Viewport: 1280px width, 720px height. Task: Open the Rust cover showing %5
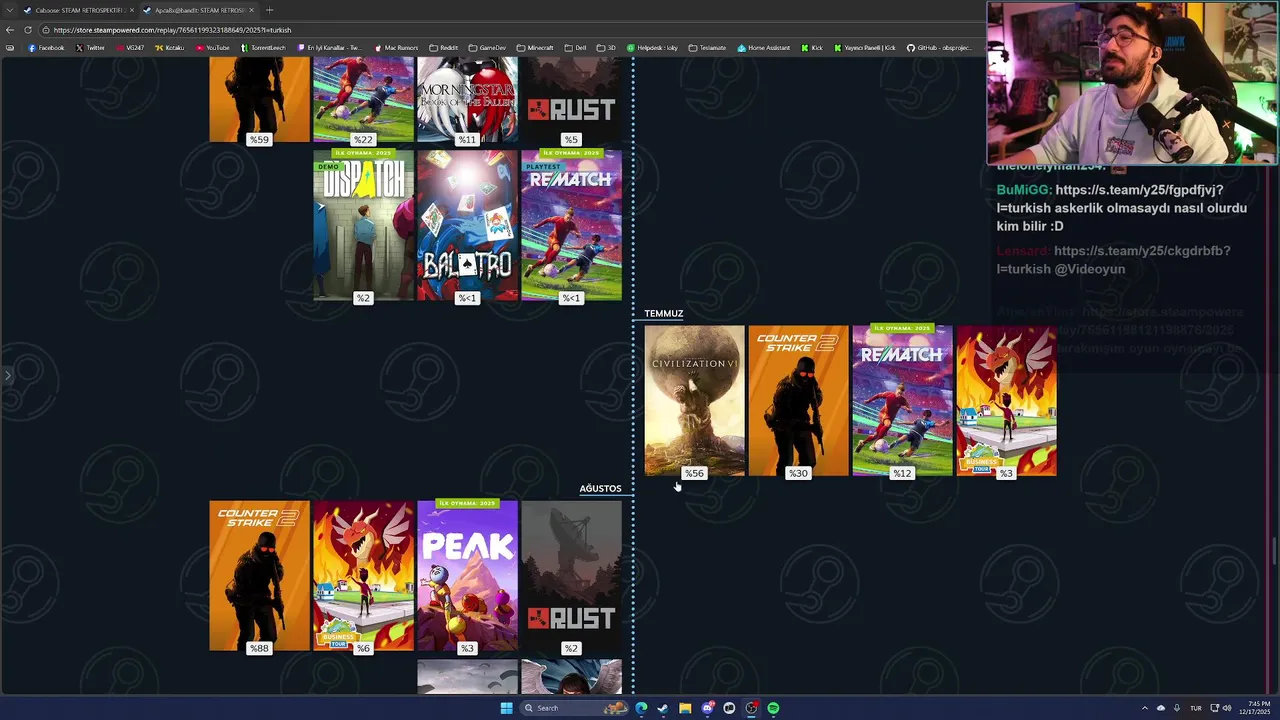coord(571,99)
